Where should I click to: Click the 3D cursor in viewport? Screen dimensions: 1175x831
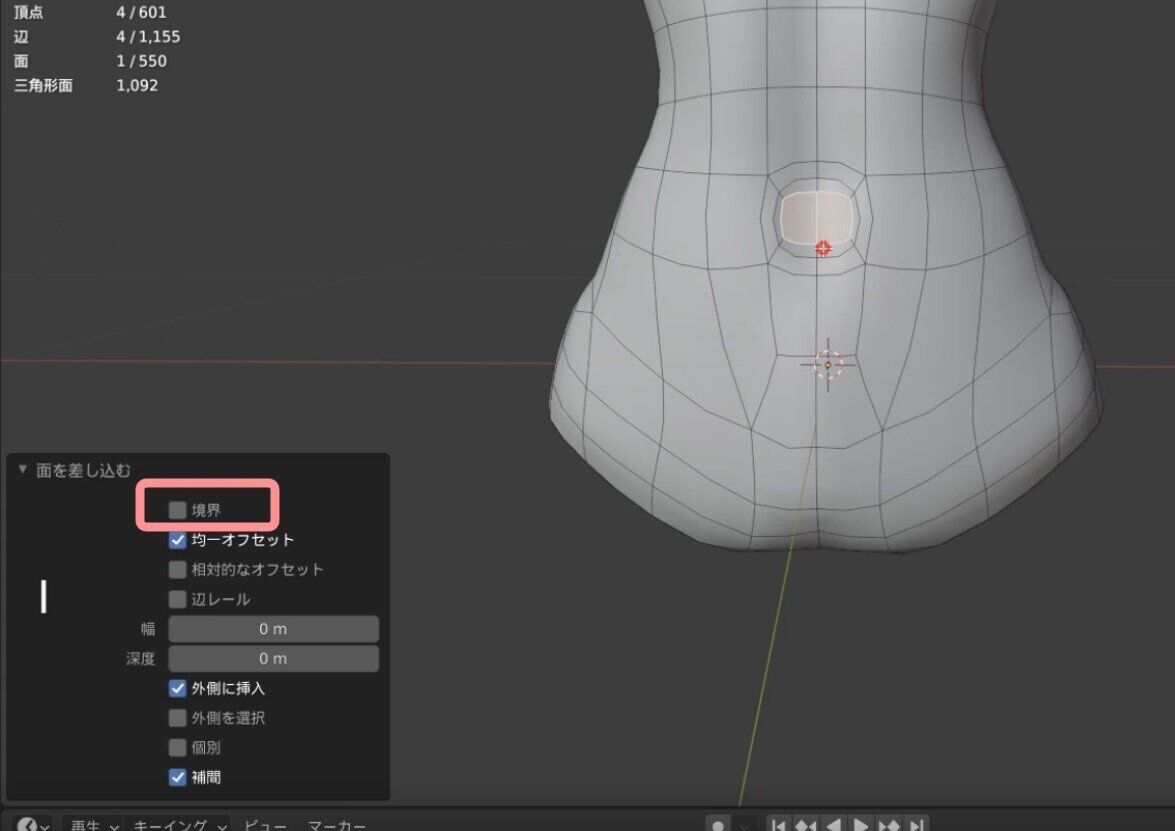(x=828, y=365)
